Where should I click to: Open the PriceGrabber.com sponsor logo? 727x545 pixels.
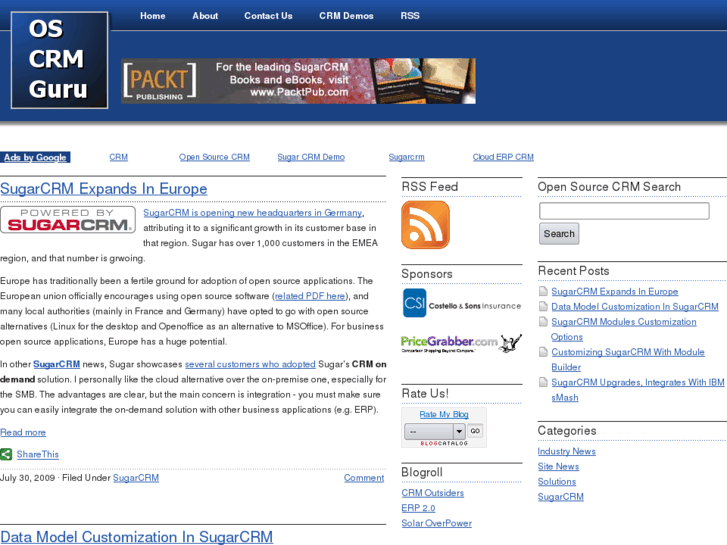[x=461, y=343]
